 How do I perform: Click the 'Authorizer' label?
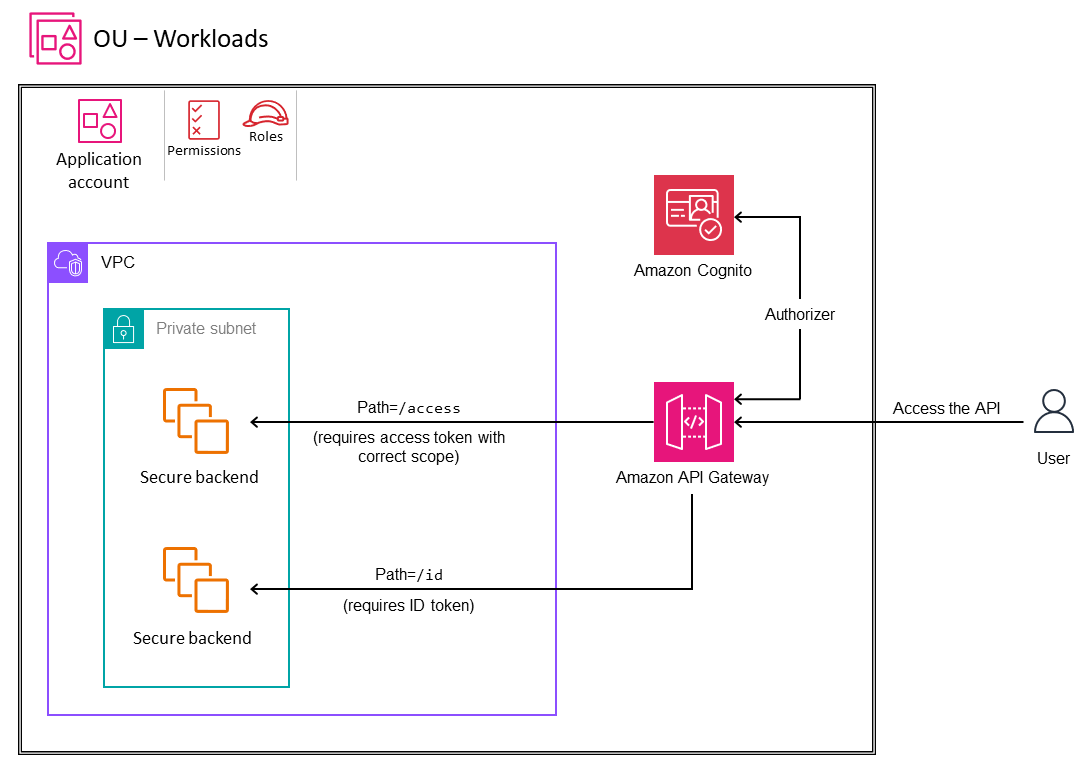[799, 315]
